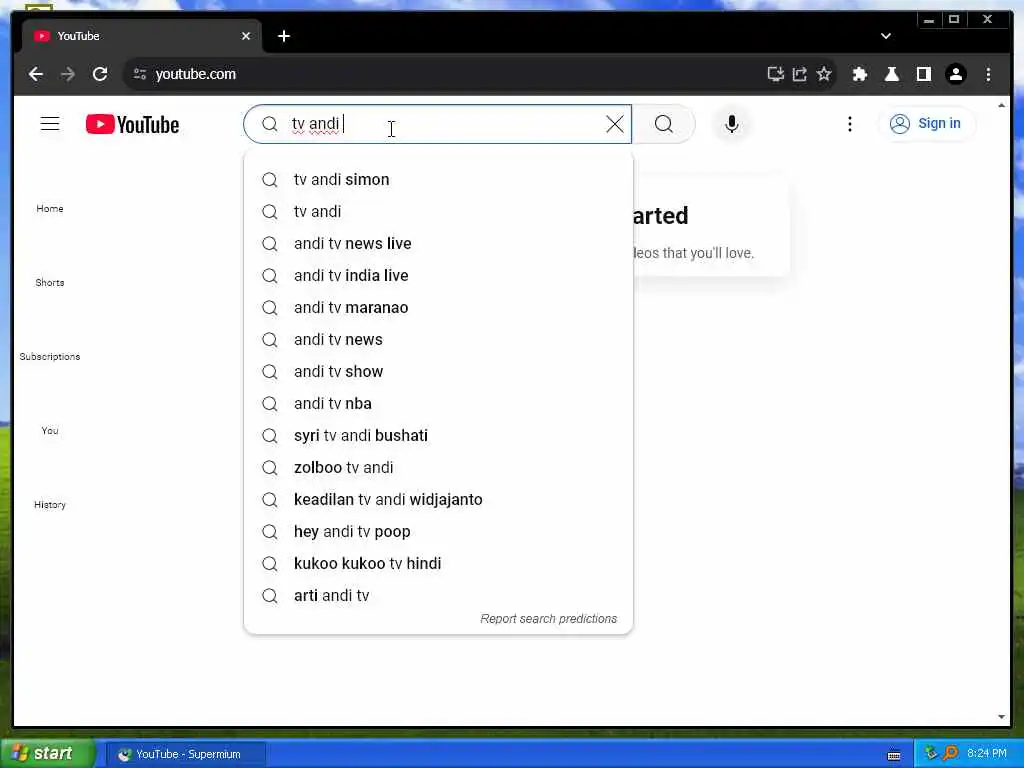Open Shorts in the sidebar
Screen dimensions: 1024x768
click(50, 282)
